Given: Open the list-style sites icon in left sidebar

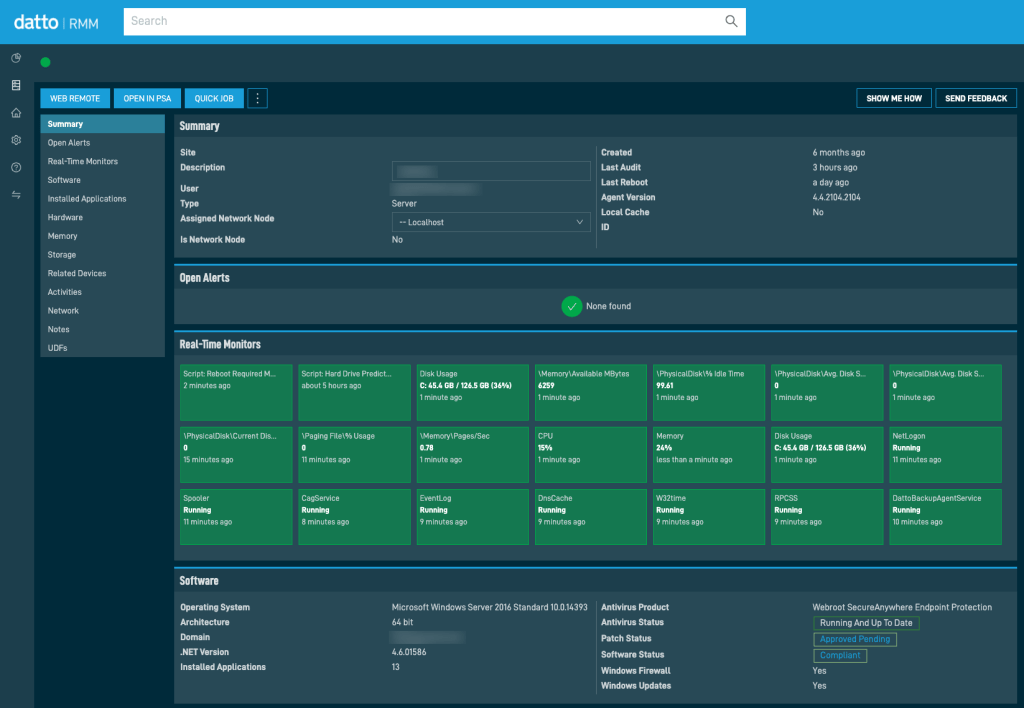Looking at the screenshot, I should [x=16, y=86].
